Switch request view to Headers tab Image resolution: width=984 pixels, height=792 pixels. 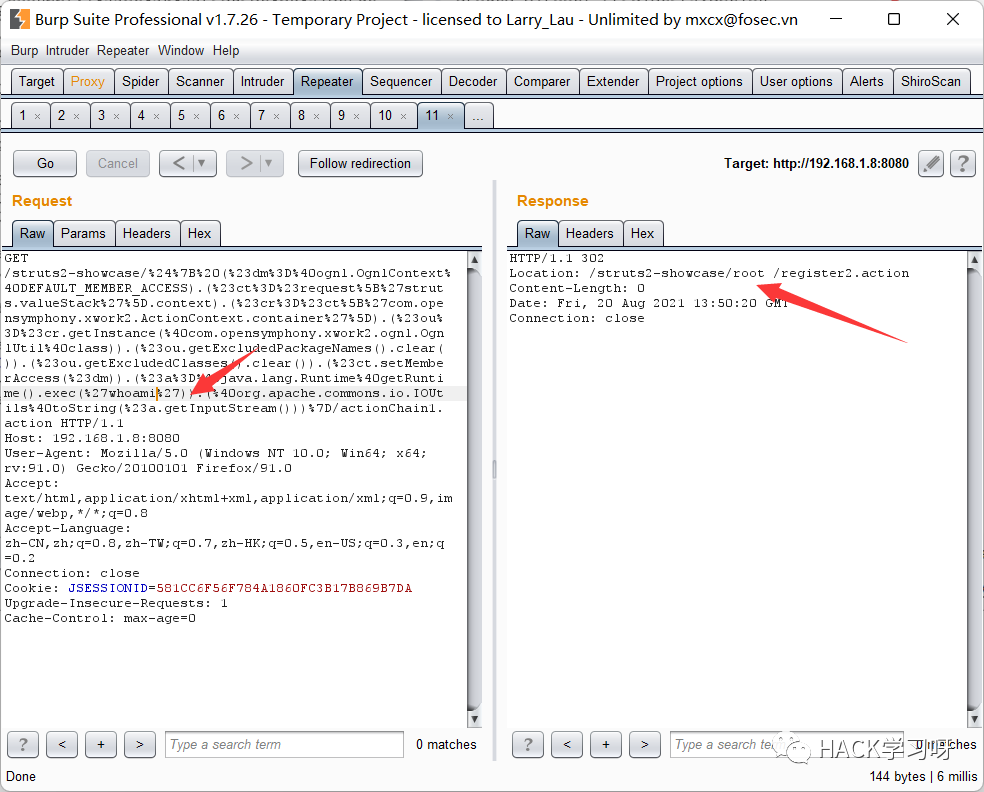[147, 233]
